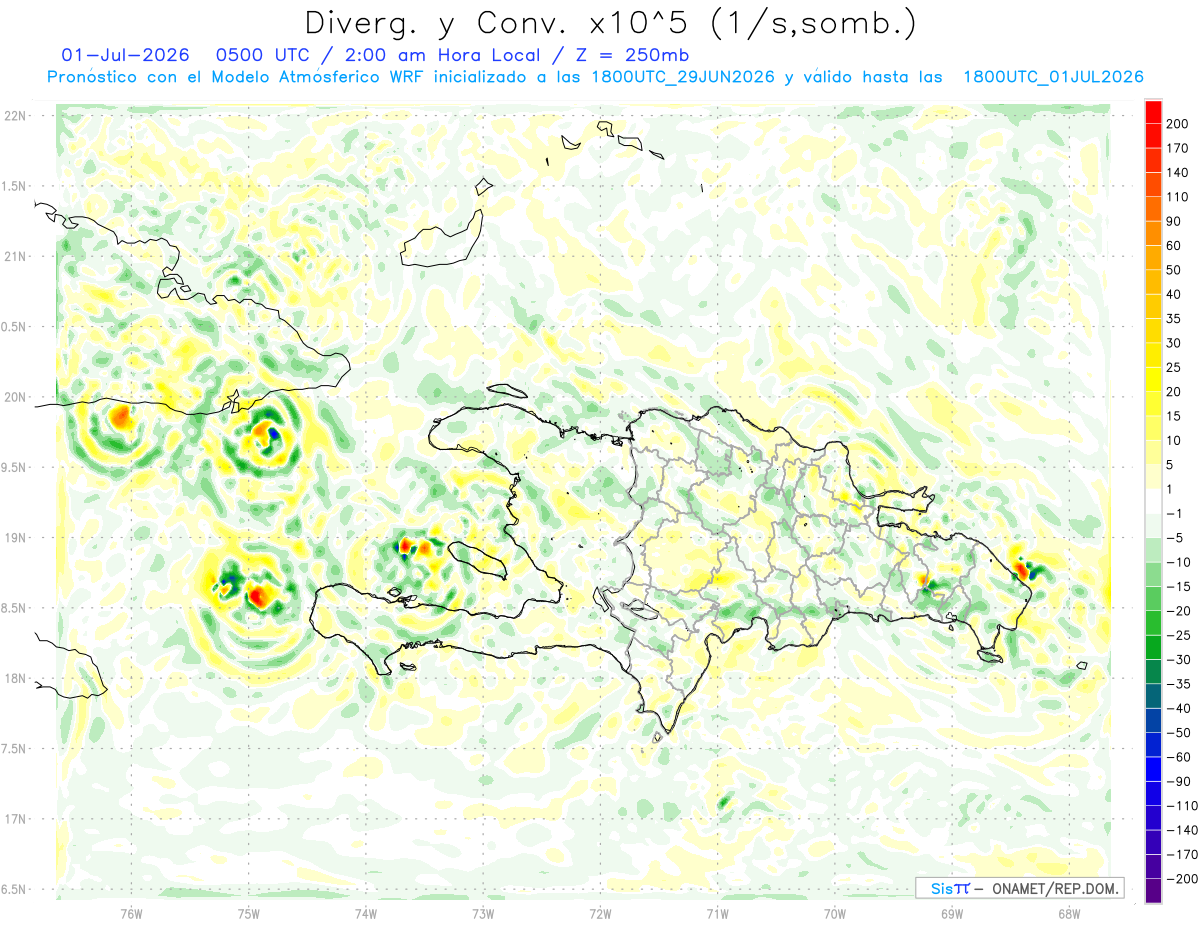Viewport: 1200px width, 927px height.
Task: Click the "8.5N" latitude label
Action: click(x=15, y=608)
